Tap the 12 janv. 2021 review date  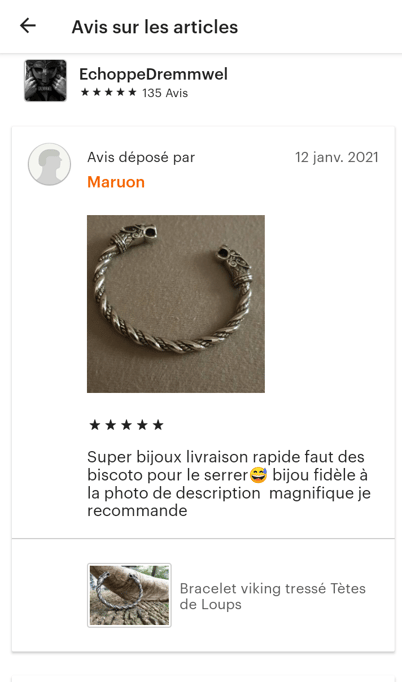(x=337, y=157)
